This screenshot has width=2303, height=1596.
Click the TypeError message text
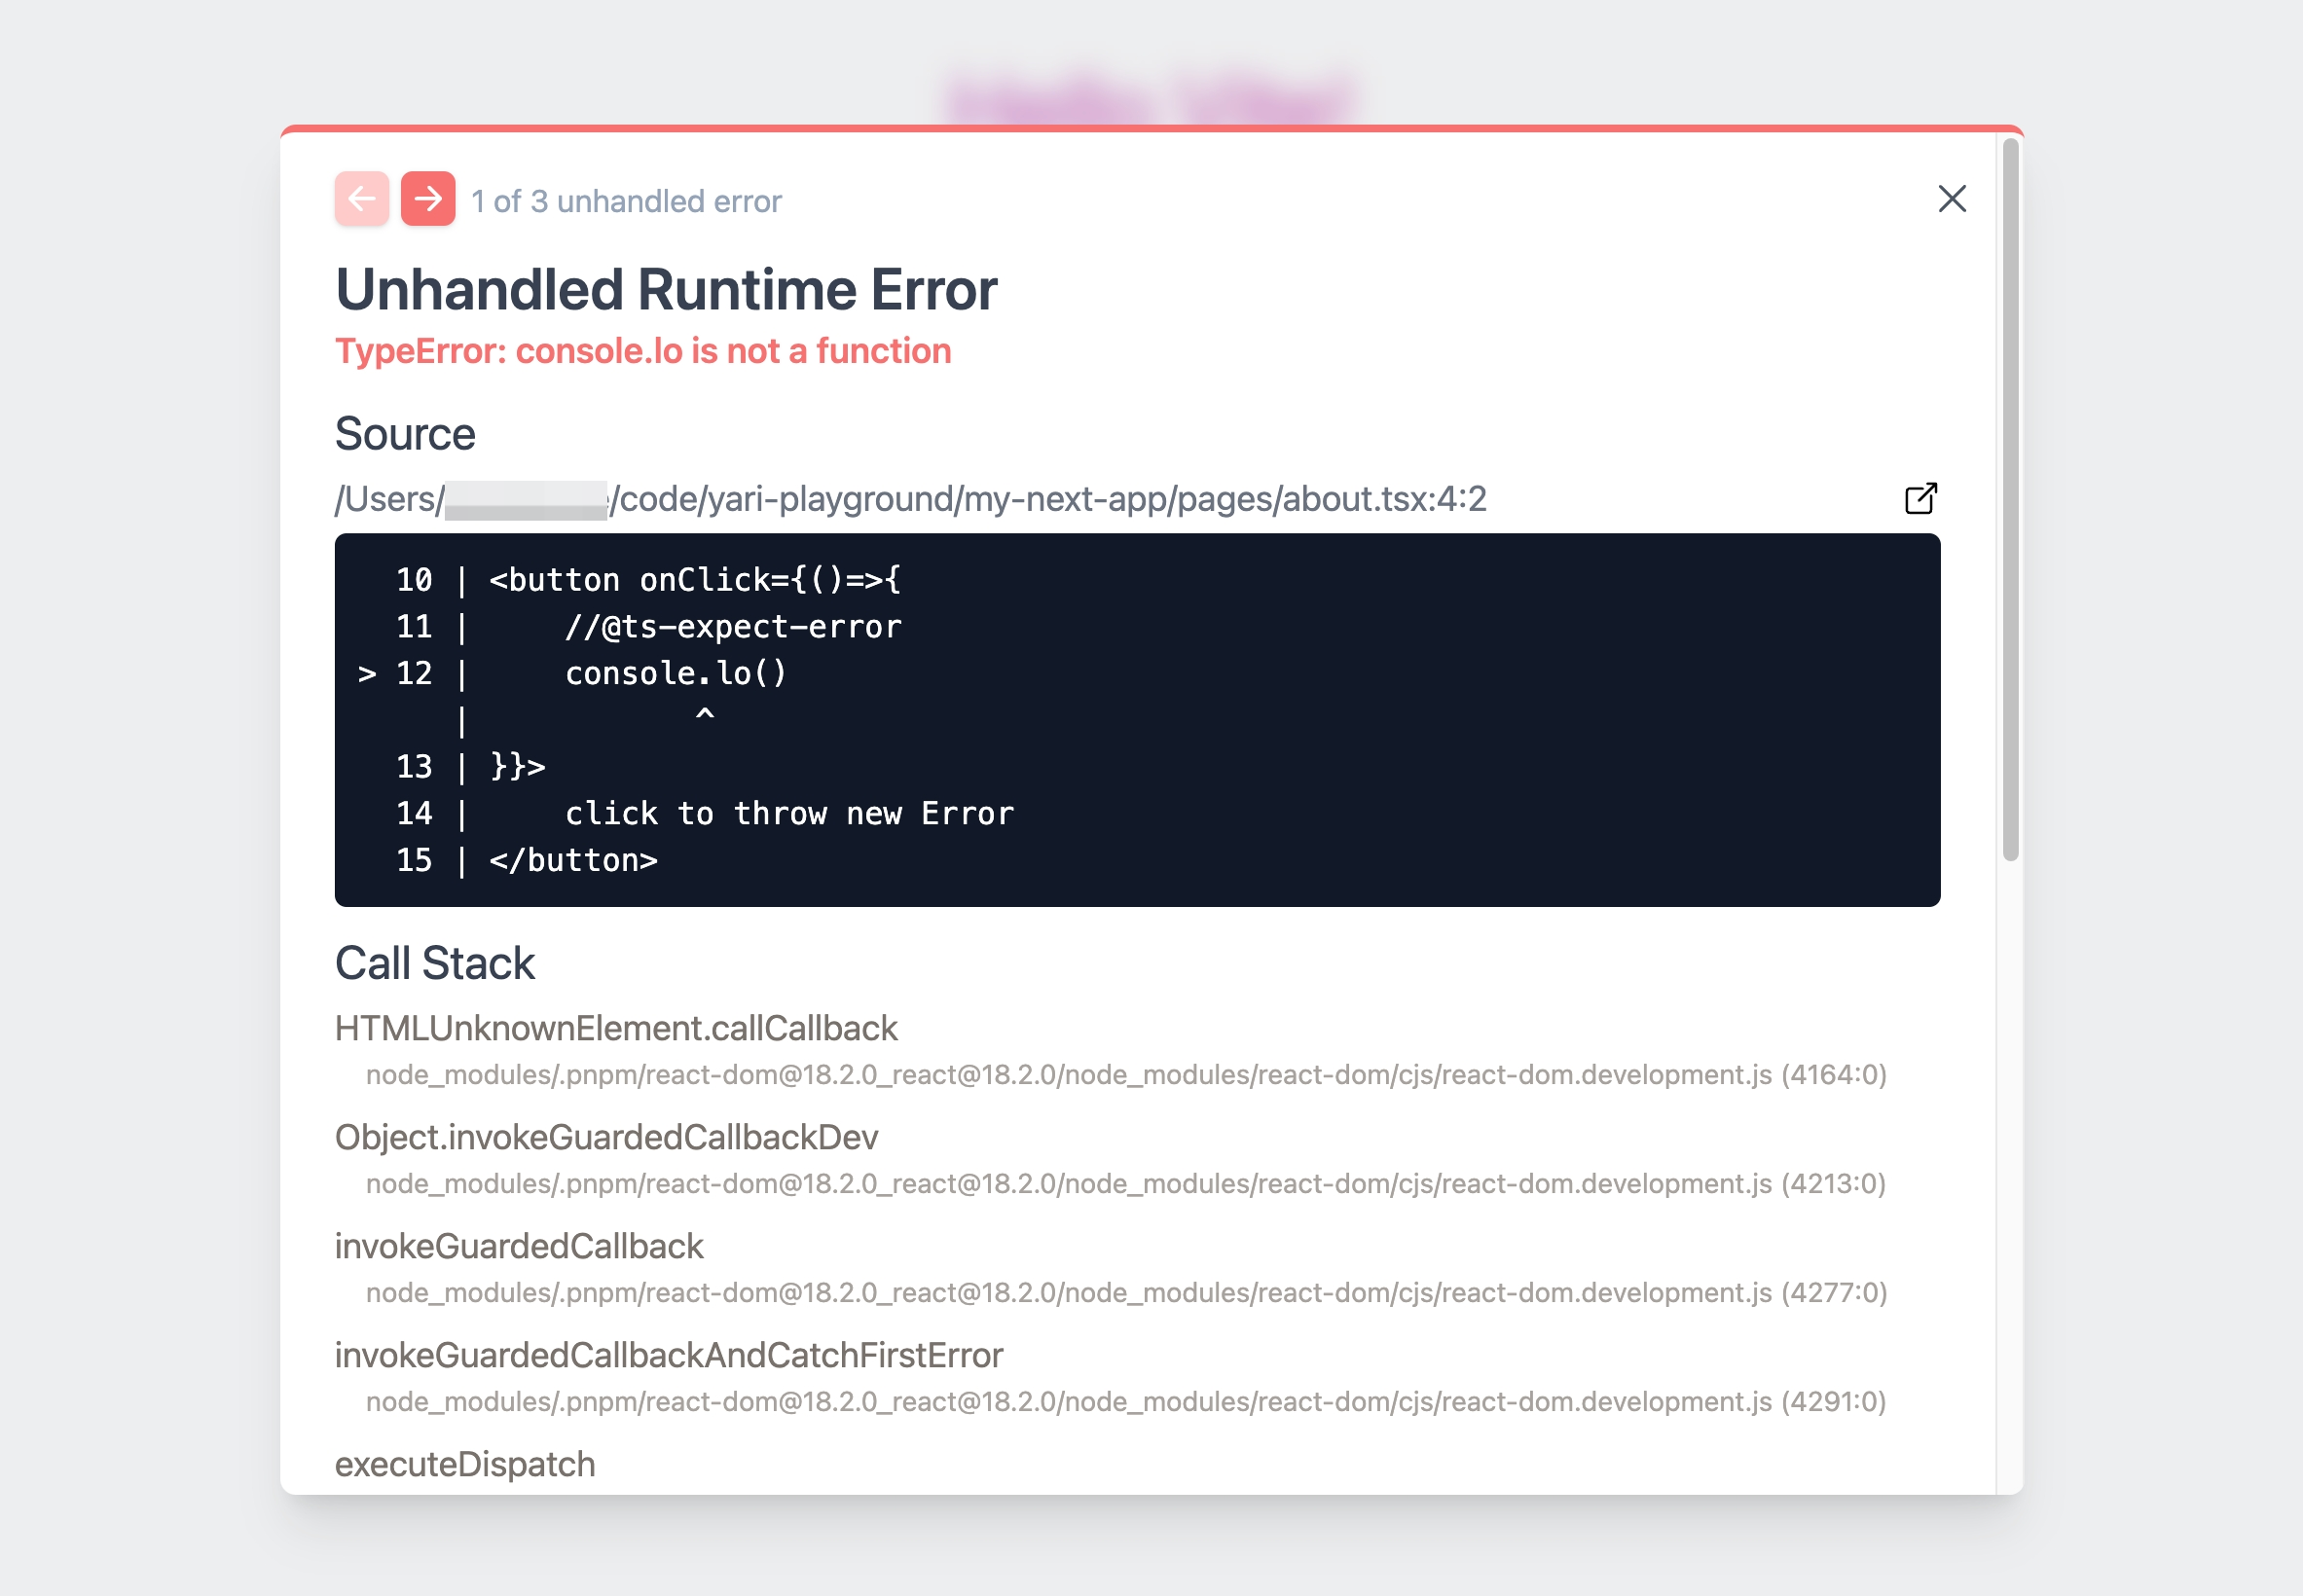pyautogui.click(x=643, y=351)
